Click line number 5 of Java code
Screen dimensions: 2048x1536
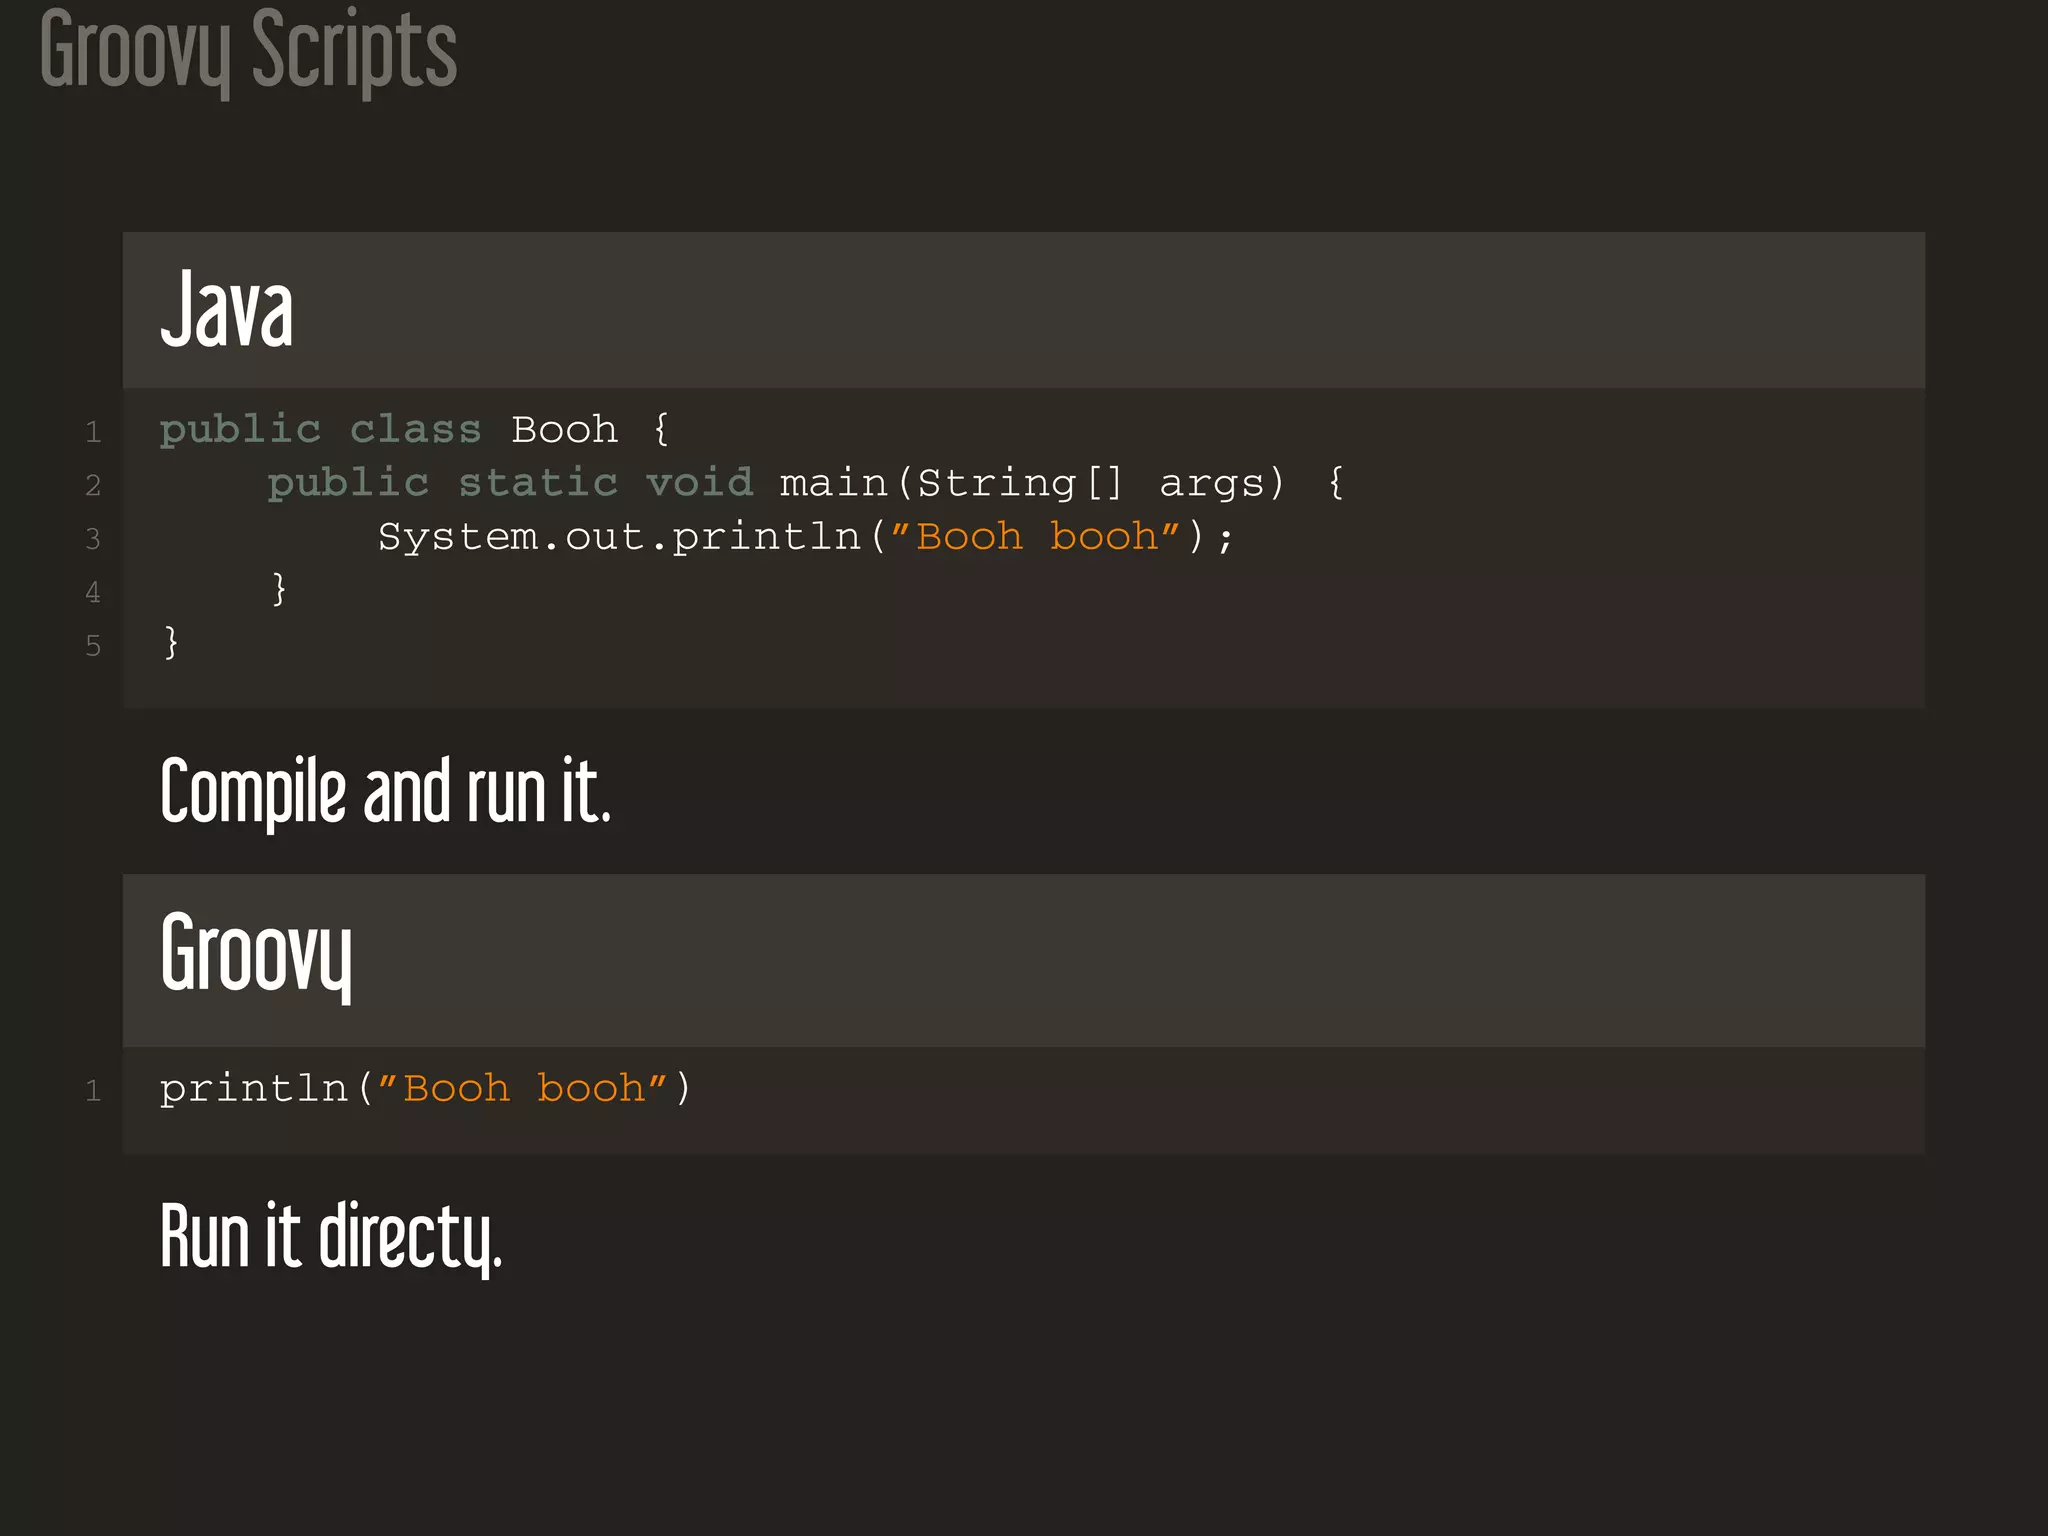[93, 646]
